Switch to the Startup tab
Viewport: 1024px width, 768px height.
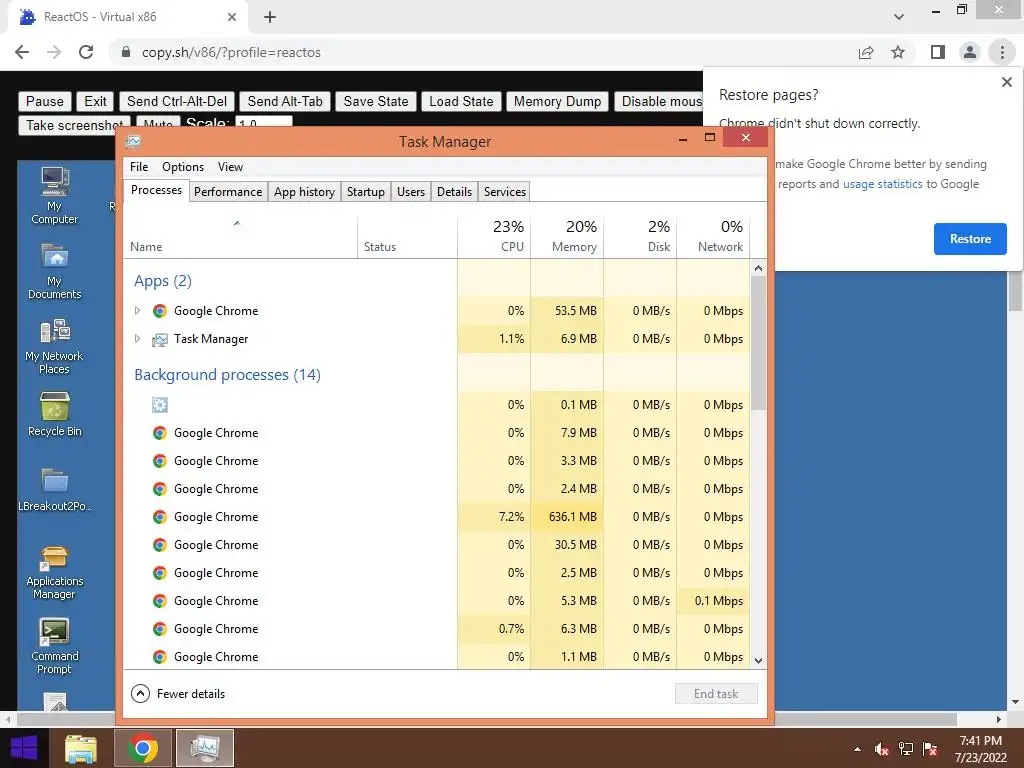coord(366,191)
